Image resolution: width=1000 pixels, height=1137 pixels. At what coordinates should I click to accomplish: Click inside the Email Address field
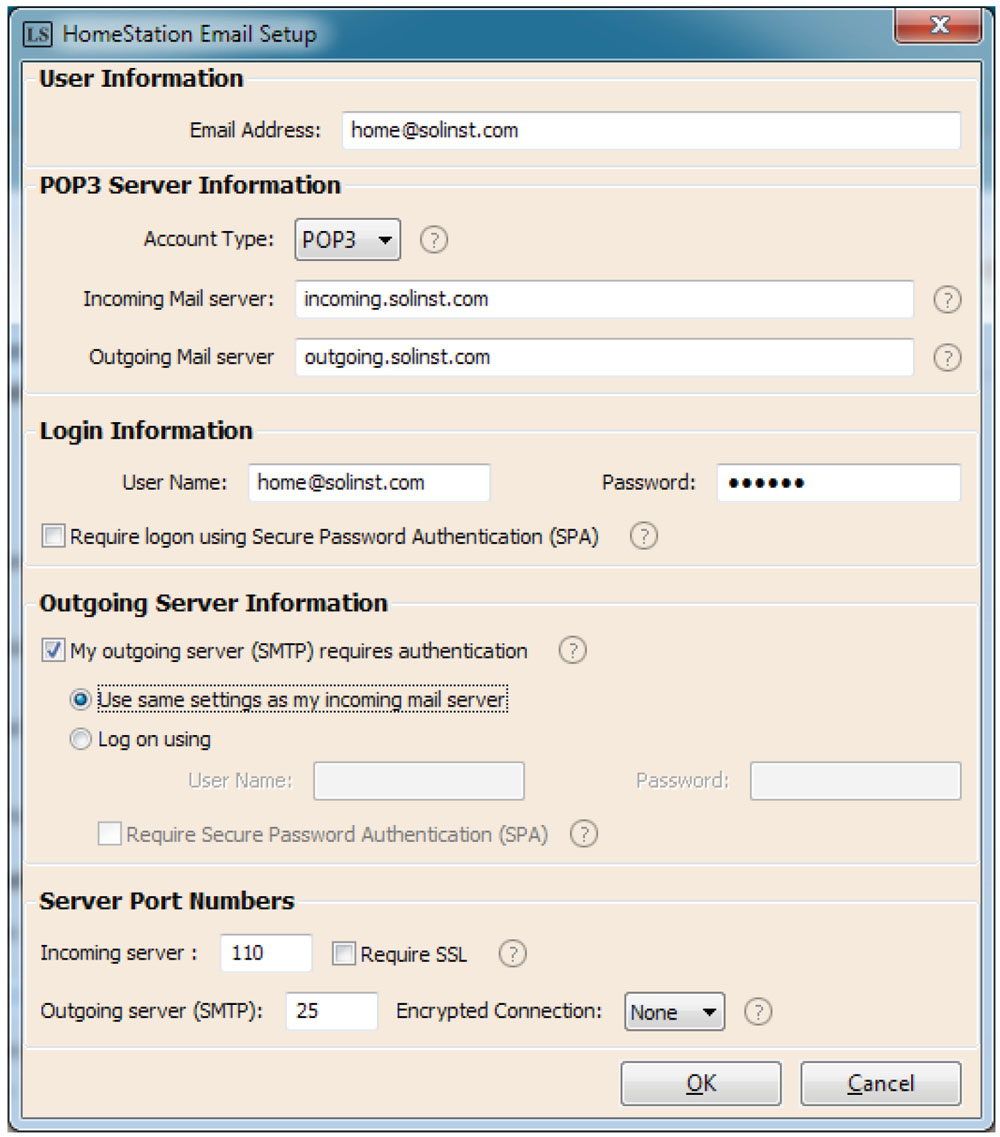tap(650, 131)
